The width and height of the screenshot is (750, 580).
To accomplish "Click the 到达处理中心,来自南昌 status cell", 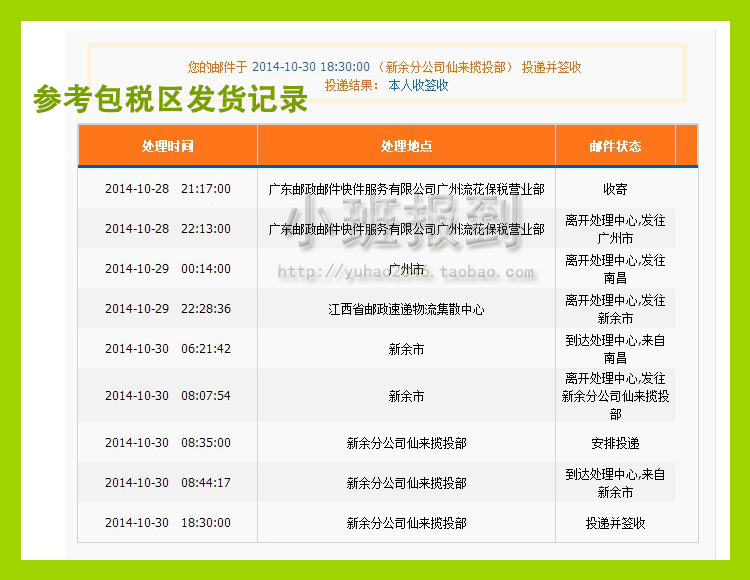I will click(615, 349).
